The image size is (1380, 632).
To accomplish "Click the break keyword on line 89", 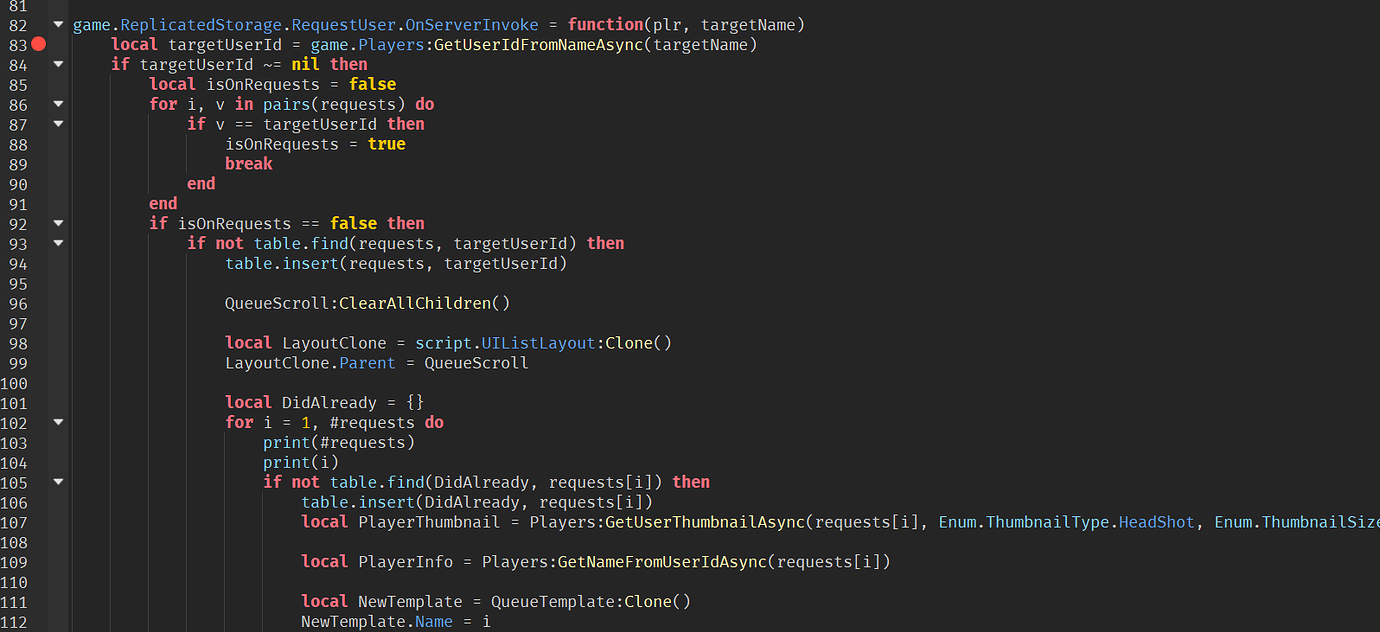I will (x=248, y=163).
